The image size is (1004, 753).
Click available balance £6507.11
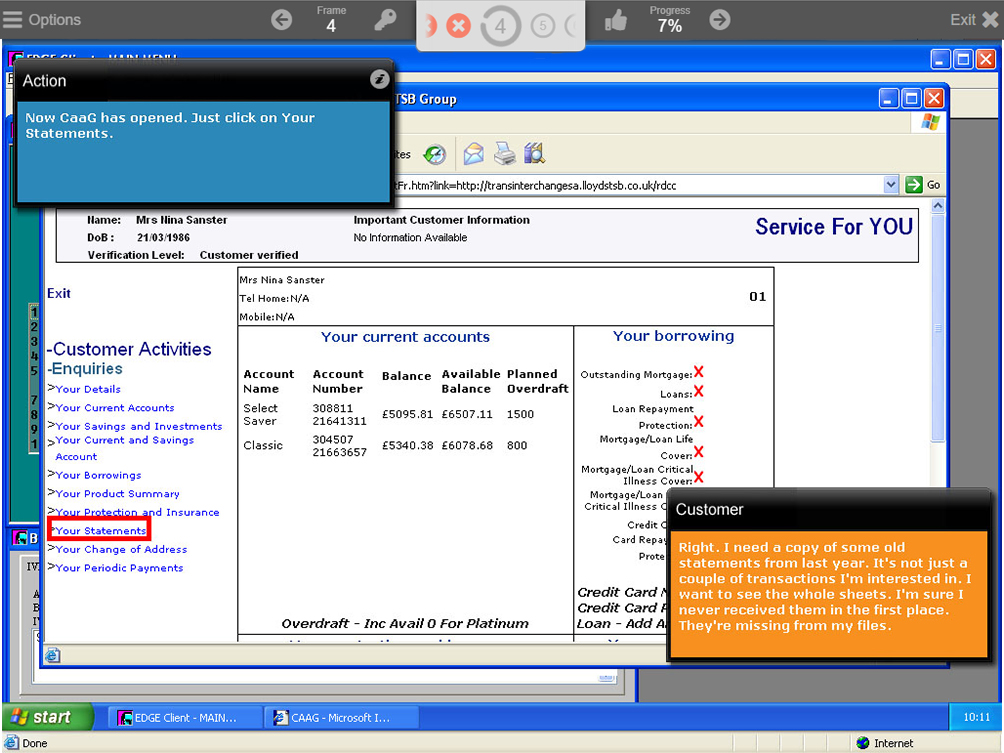pyautogui.click(x=467, y=414)
